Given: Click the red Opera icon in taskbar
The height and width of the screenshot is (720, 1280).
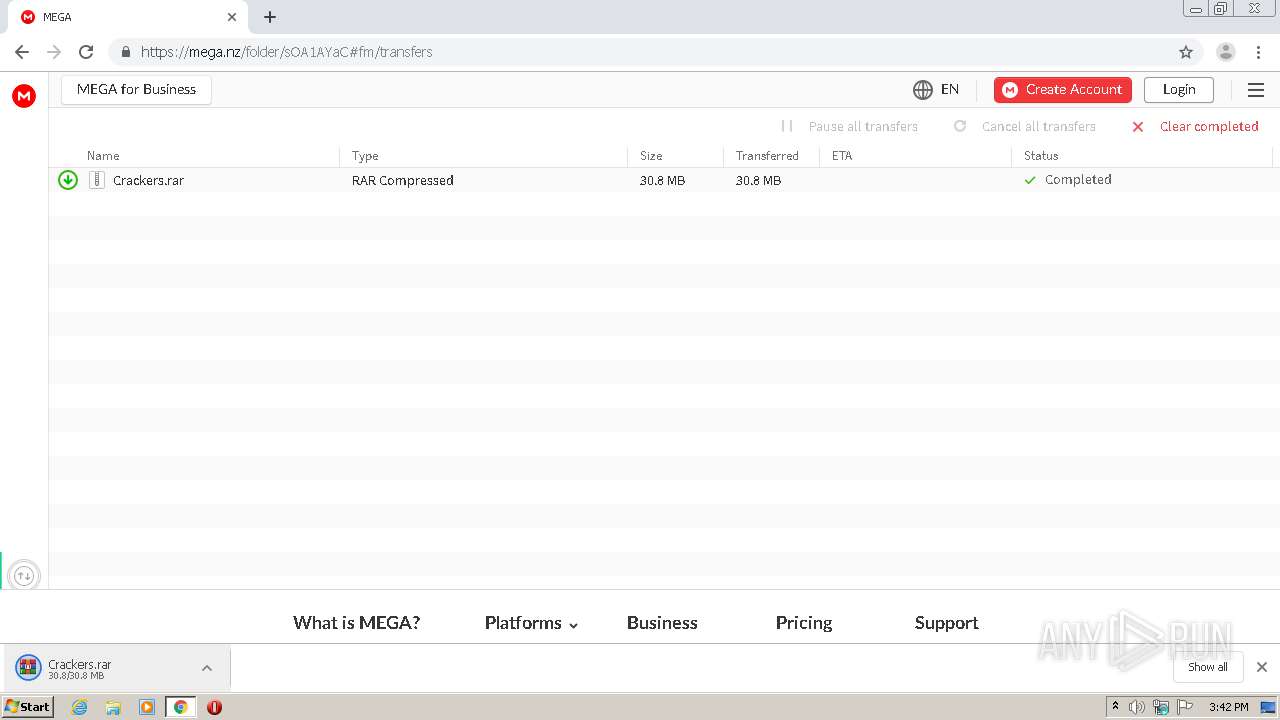Looking at the screenshot, I should pyautogui.click(x=214, y=707).
